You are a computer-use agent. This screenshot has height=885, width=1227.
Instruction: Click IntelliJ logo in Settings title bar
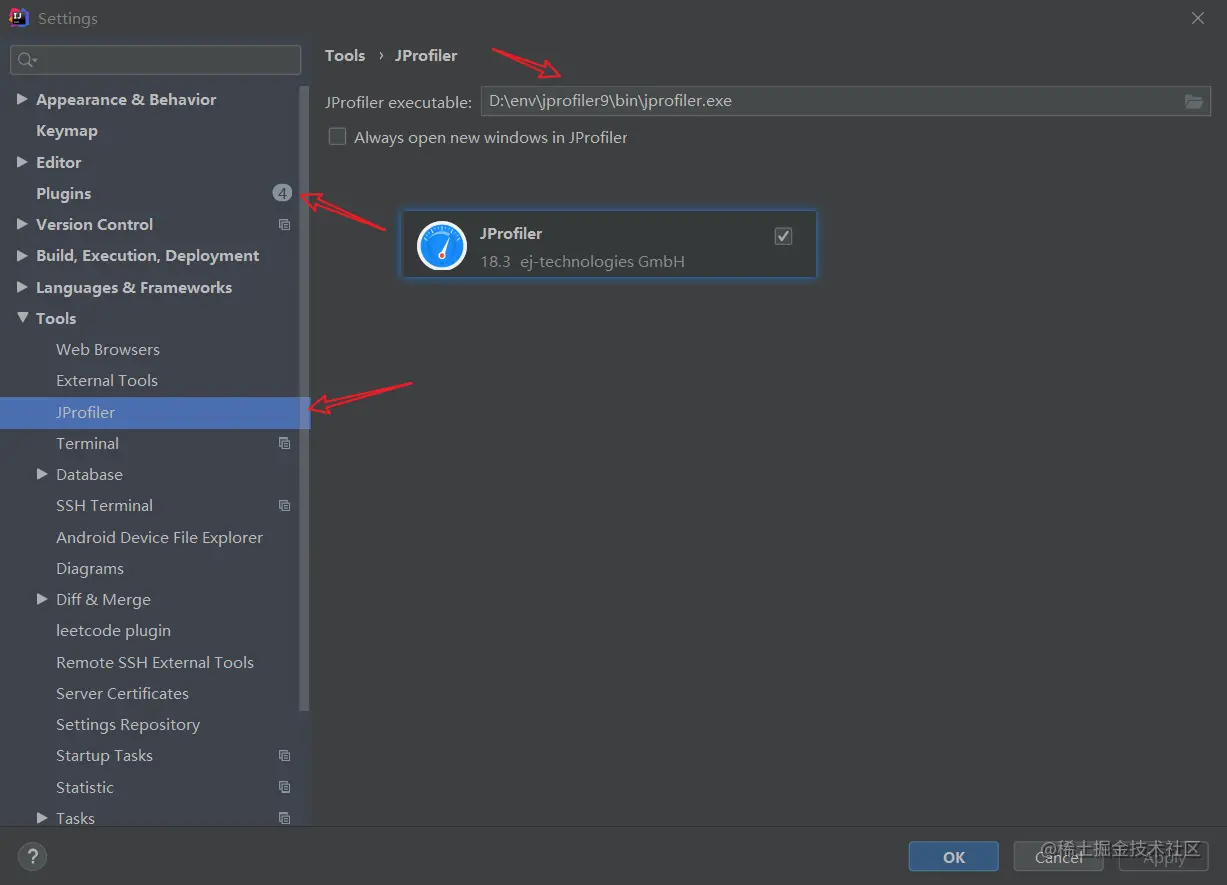19,18
